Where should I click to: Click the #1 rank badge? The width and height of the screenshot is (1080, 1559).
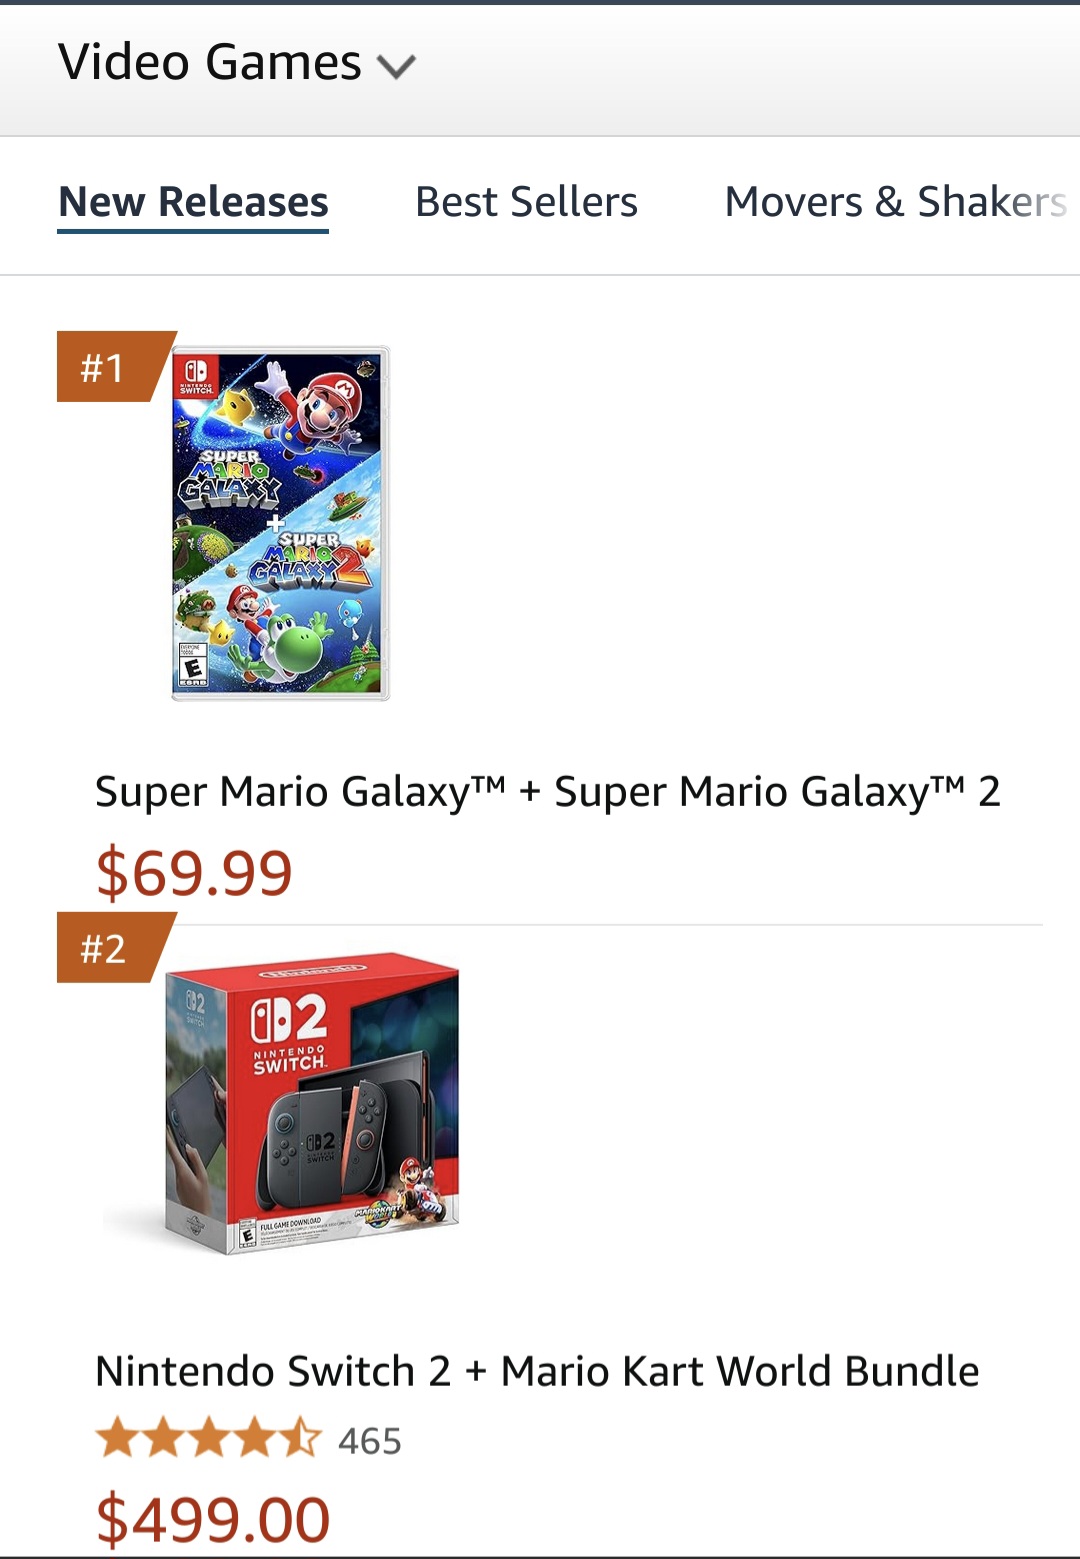[110, 367]
